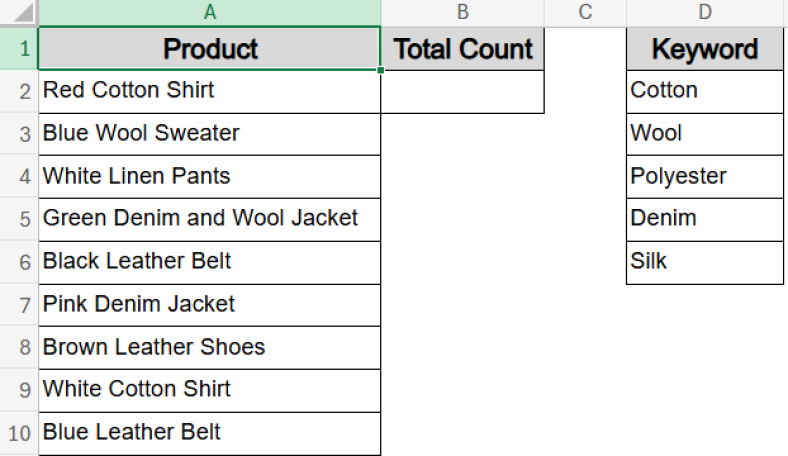This screenshot has height=456, width=788.
Task: Select the Total Count header cell
Action: click(x=463, y=49)
